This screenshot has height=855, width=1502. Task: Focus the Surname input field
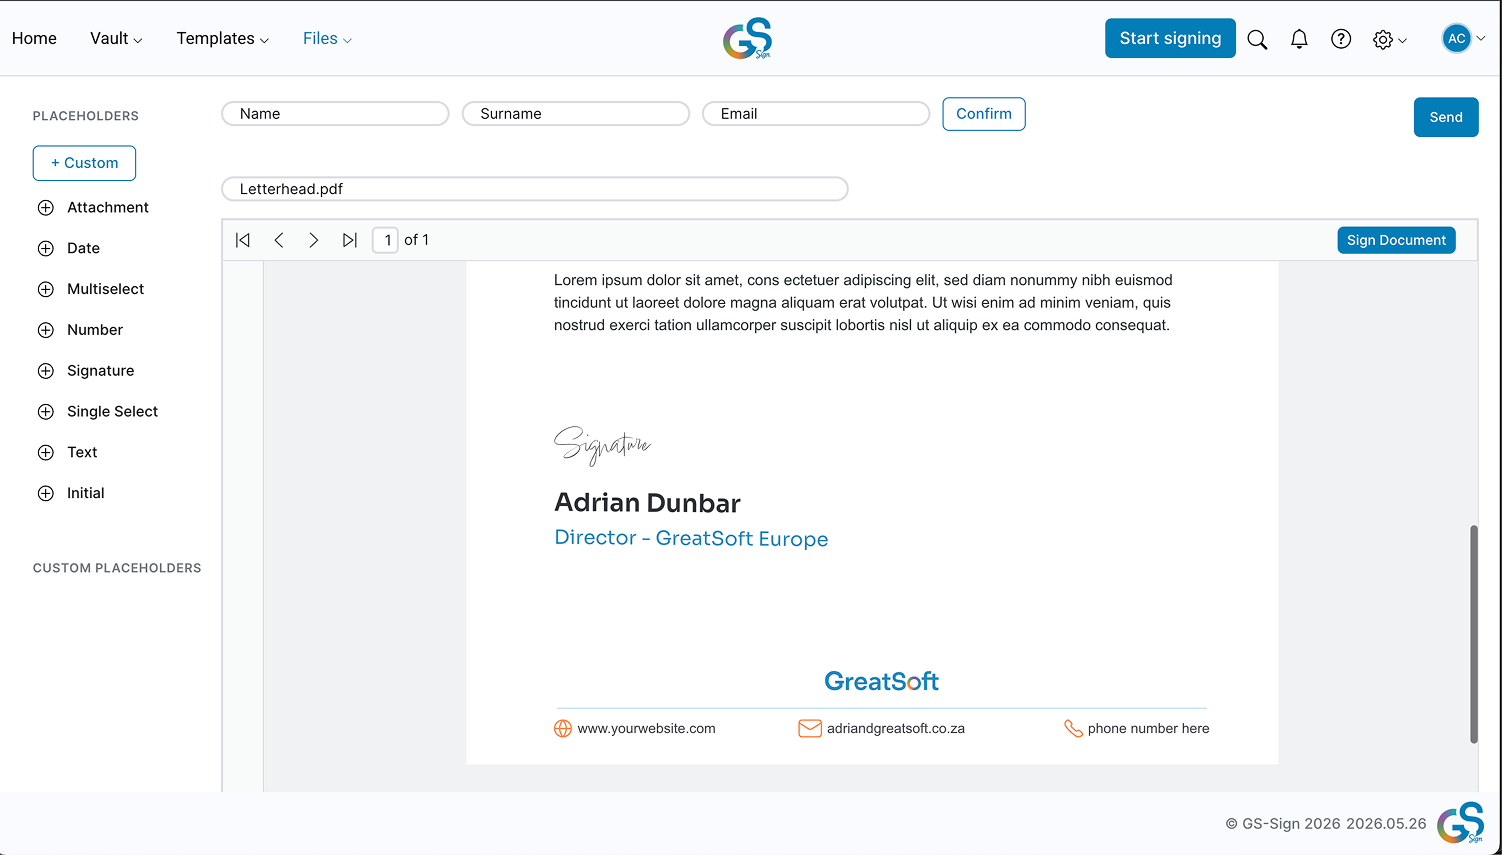pos(576,114)
